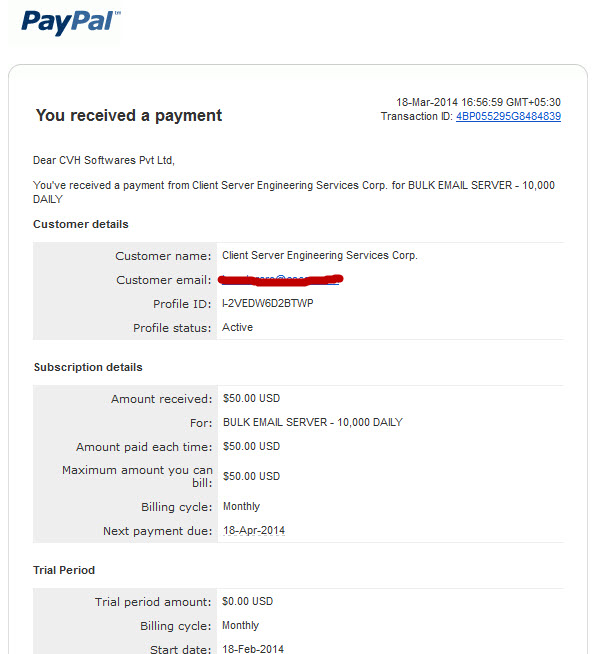
Task: Click the Customer name value
Action: click(x=319, y=255)
